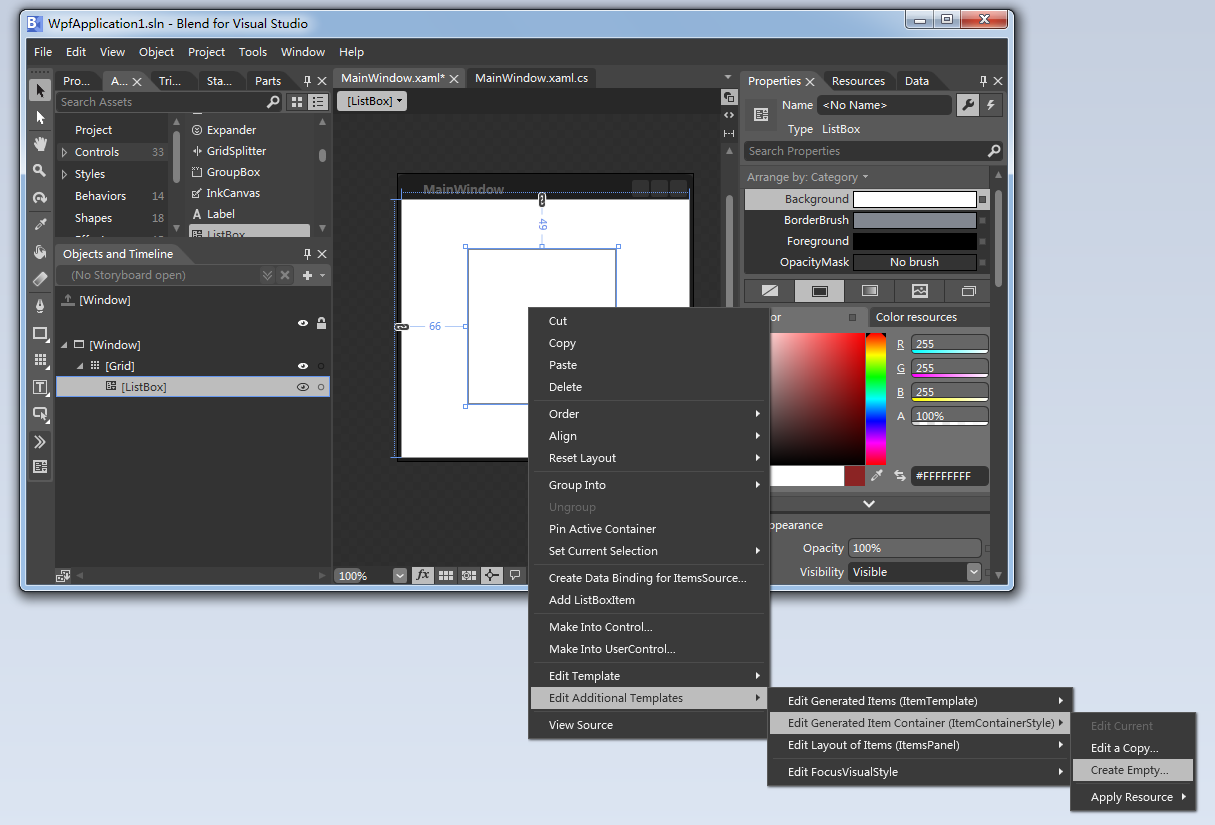Viewport: 1215px width, 825px height.
Task: Select the Zoom magnifier tool
Action: pyautogui.click(x=40, y=171)
